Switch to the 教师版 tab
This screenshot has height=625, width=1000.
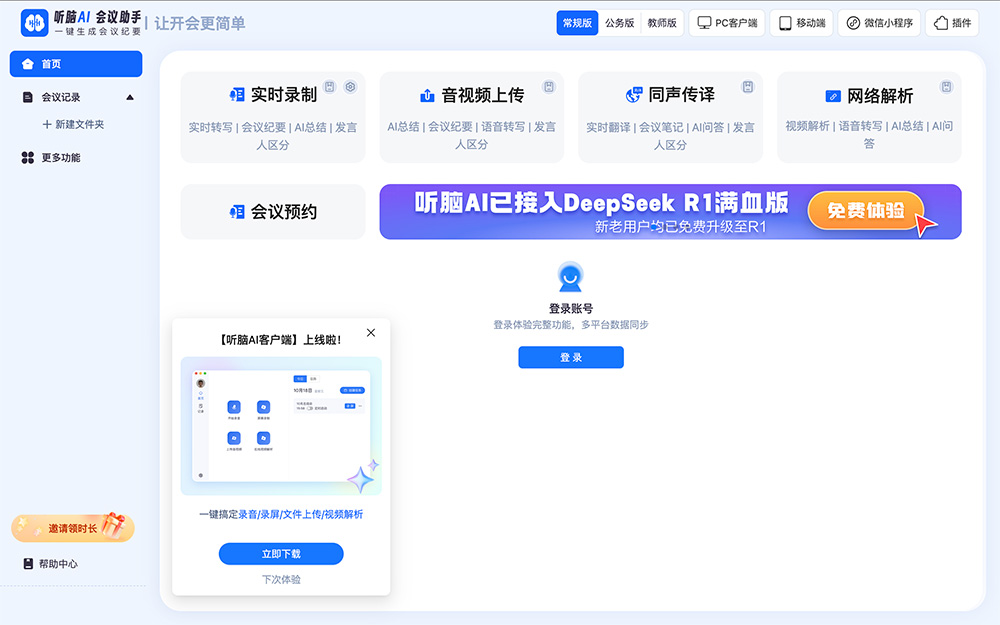[662, 23]
